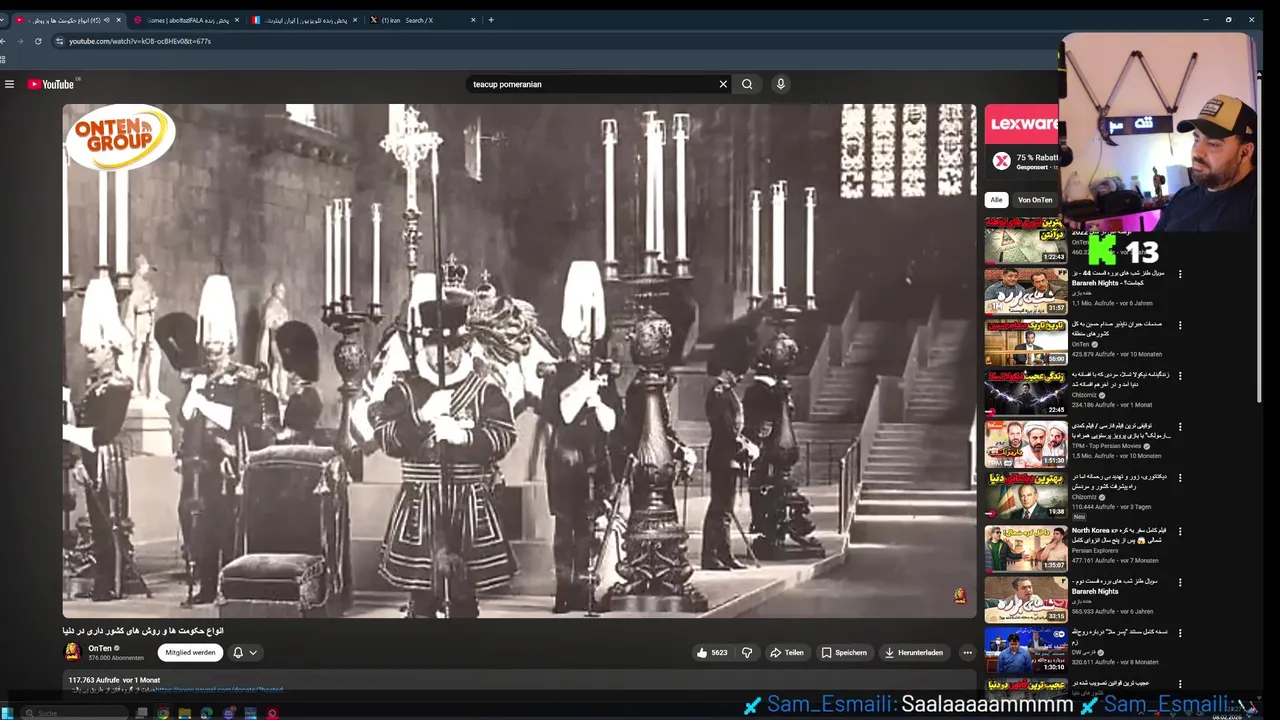Image resolution: width=1280 pixels, height=720 pixels.
Task: Open Chrome from the taskbar
Action: (x=163, y=713)
